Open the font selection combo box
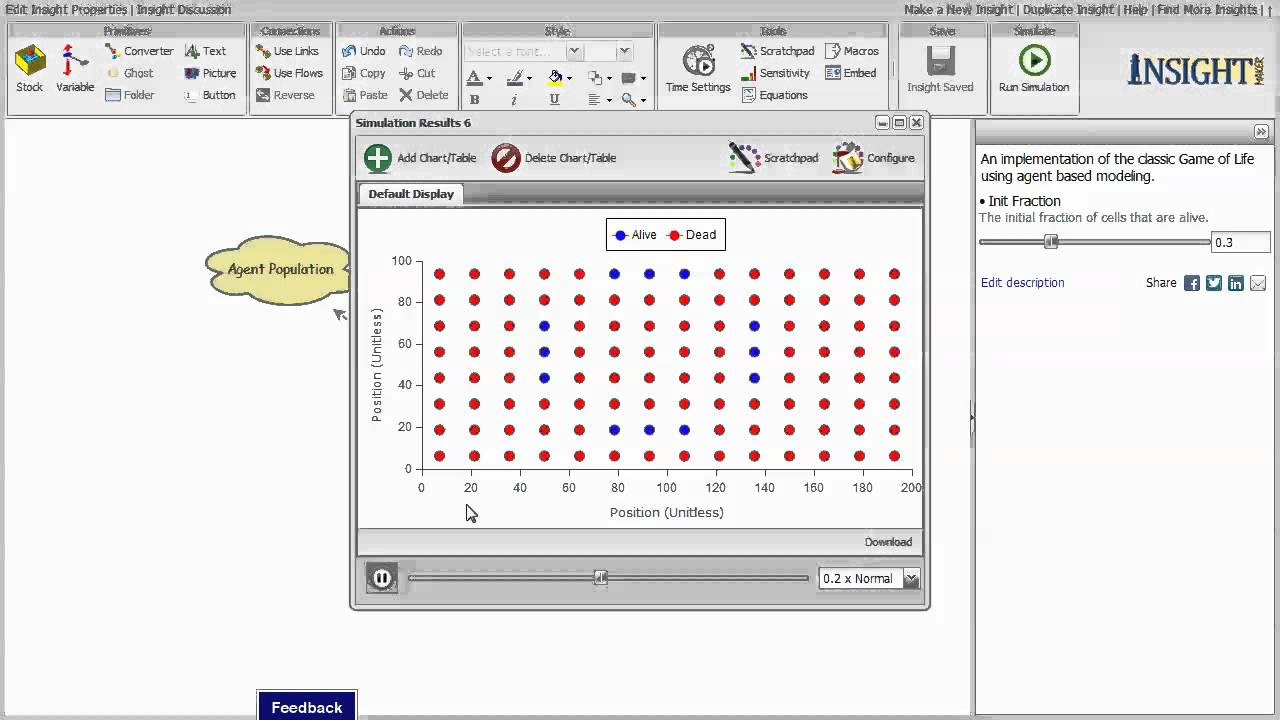This screenshot has width=1280, height=720. point(523,51)
